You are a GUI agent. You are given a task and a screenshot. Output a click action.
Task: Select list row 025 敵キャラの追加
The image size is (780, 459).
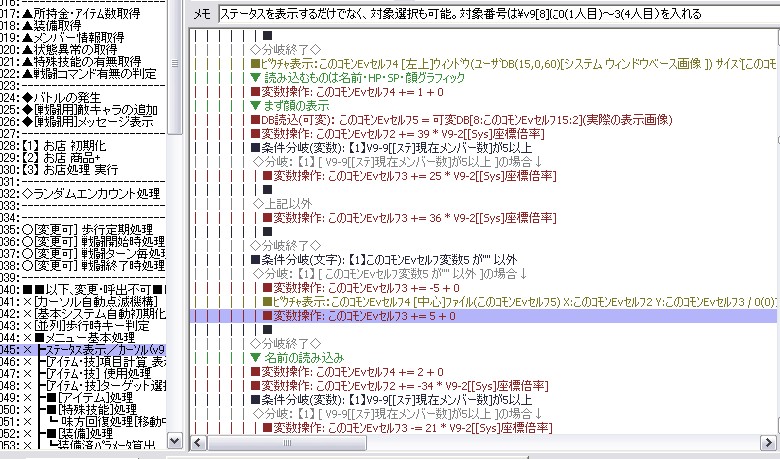[x=83, y=109]
